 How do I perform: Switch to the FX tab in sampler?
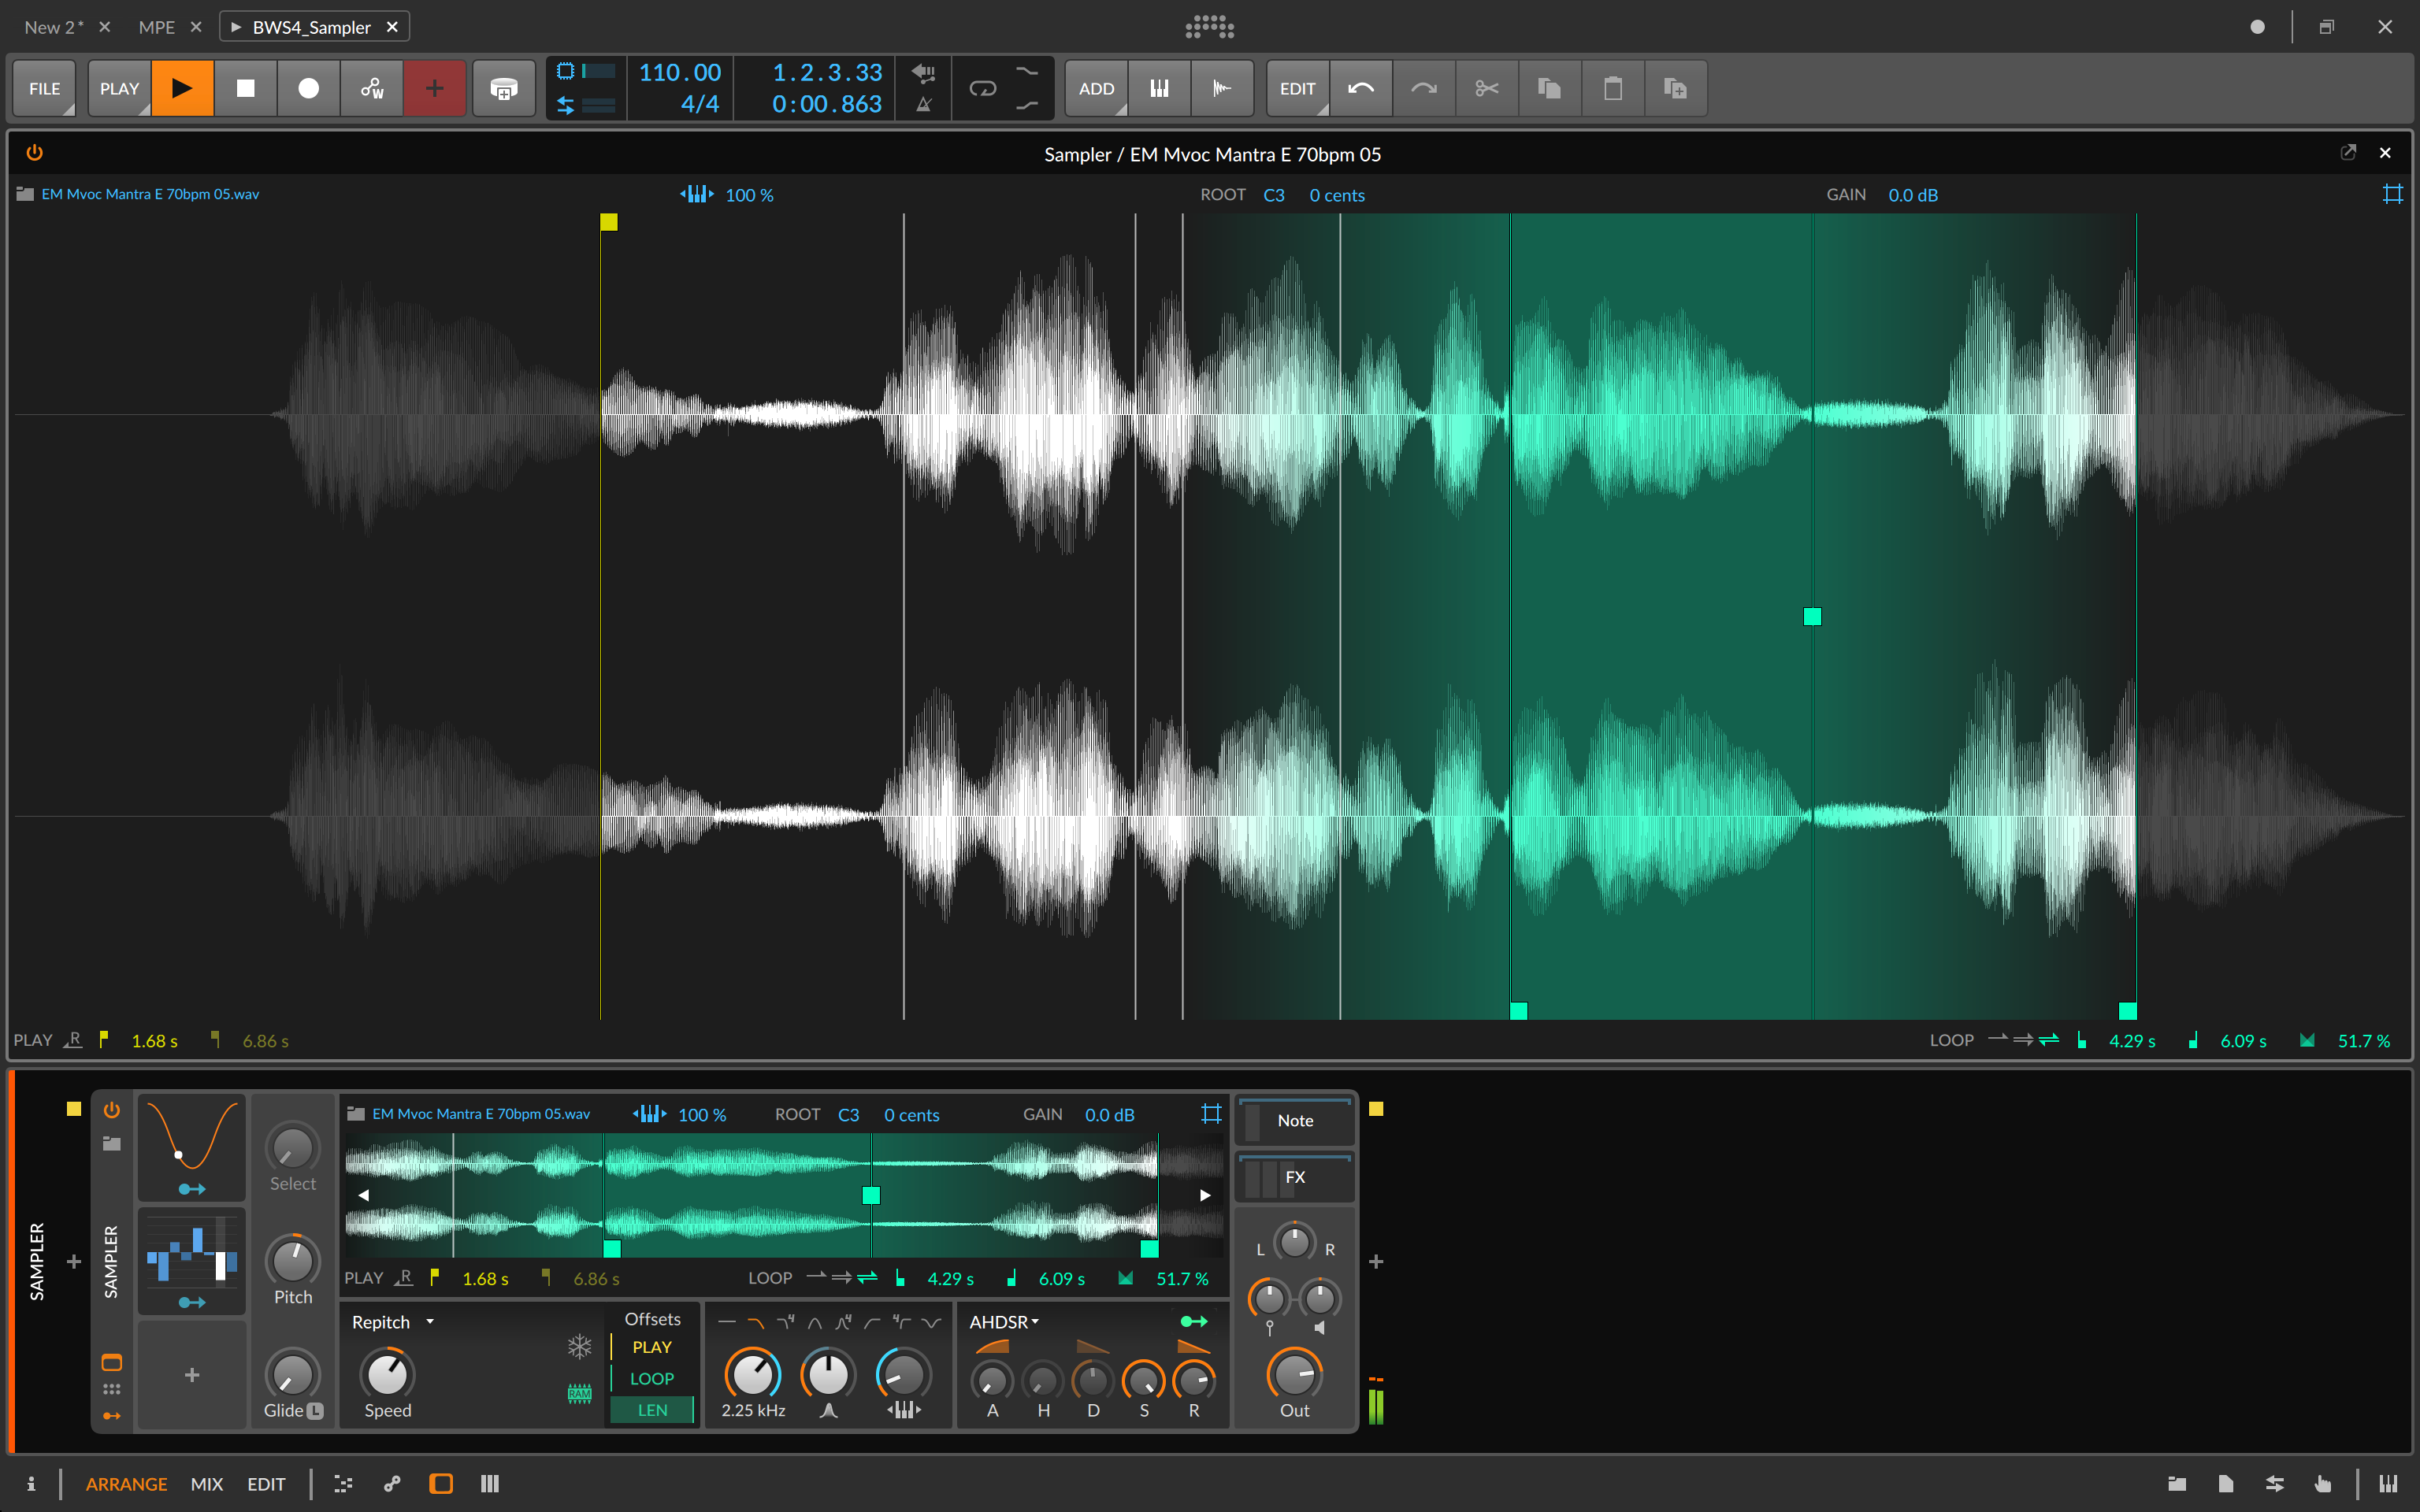1294,1177
